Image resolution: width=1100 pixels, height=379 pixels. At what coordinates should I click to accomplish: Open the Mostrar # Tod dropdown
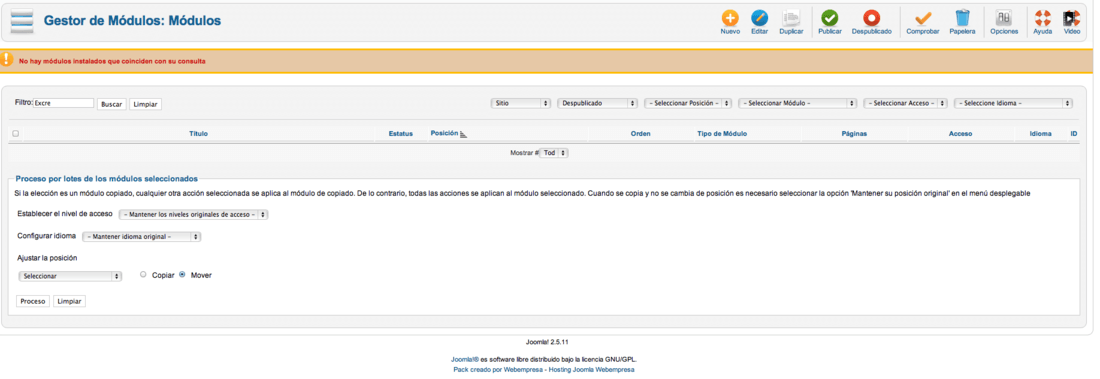coord(554,152)
